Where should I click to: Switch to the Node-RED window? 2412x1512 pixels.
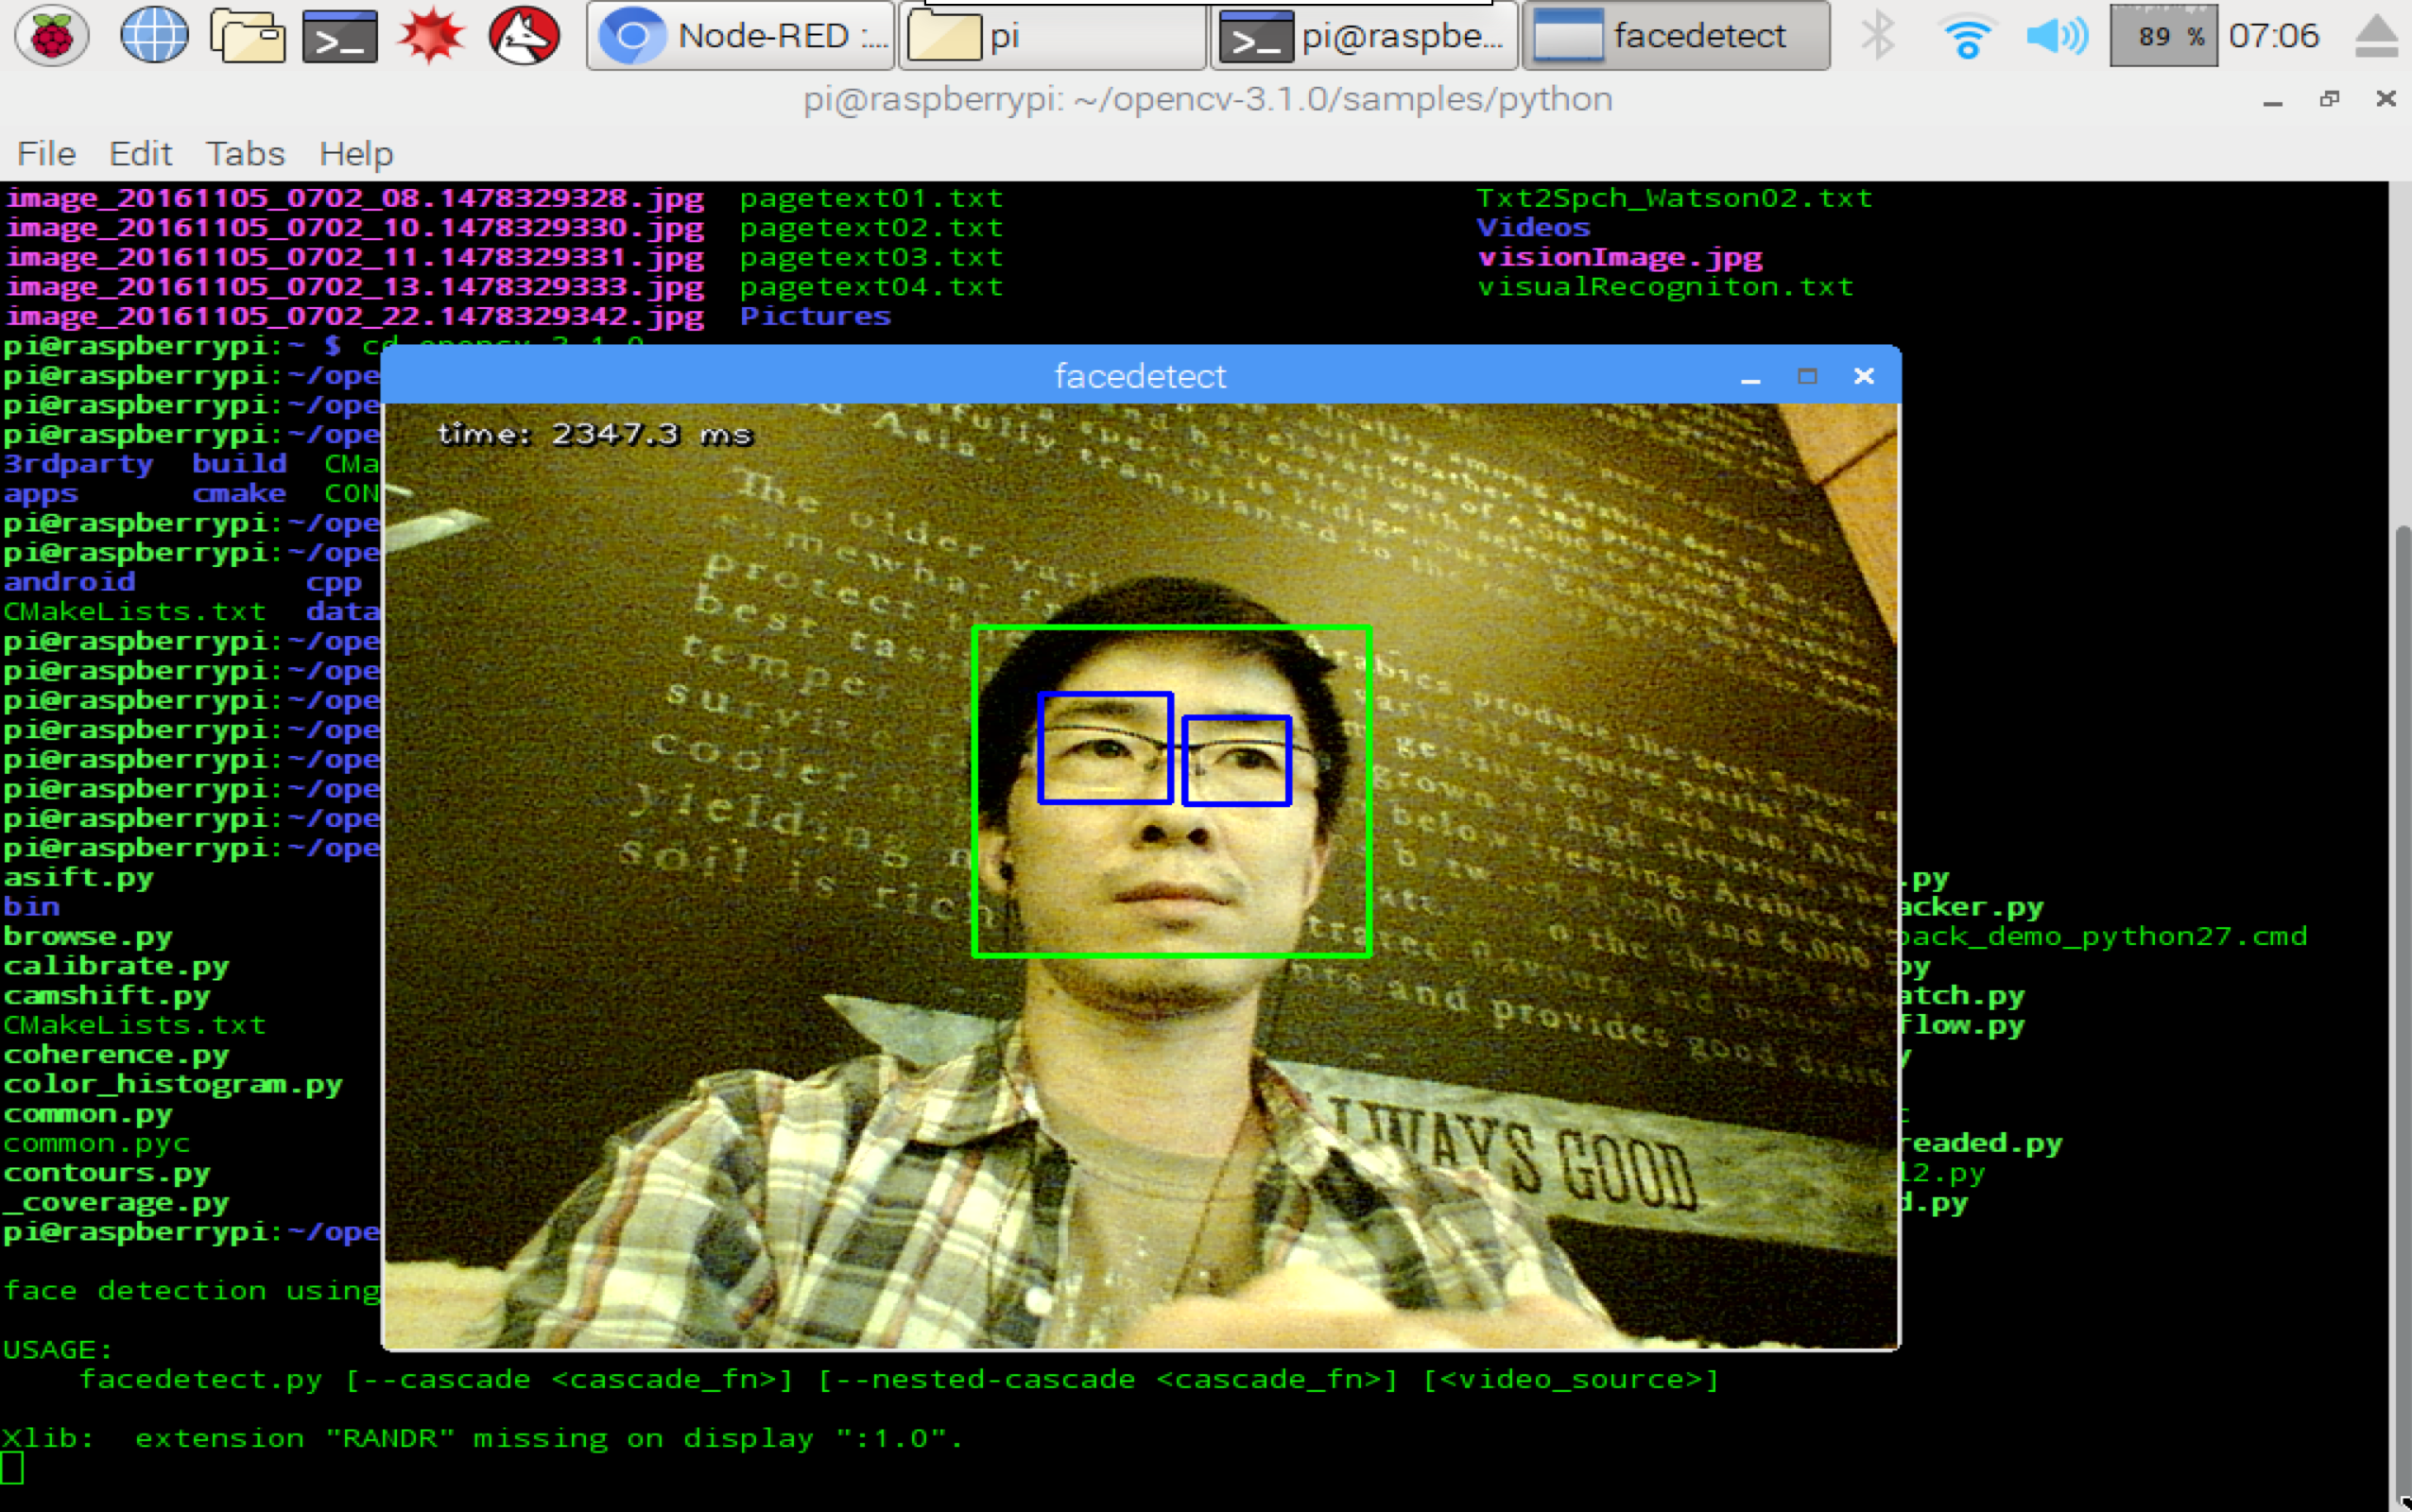pos(740,35)
